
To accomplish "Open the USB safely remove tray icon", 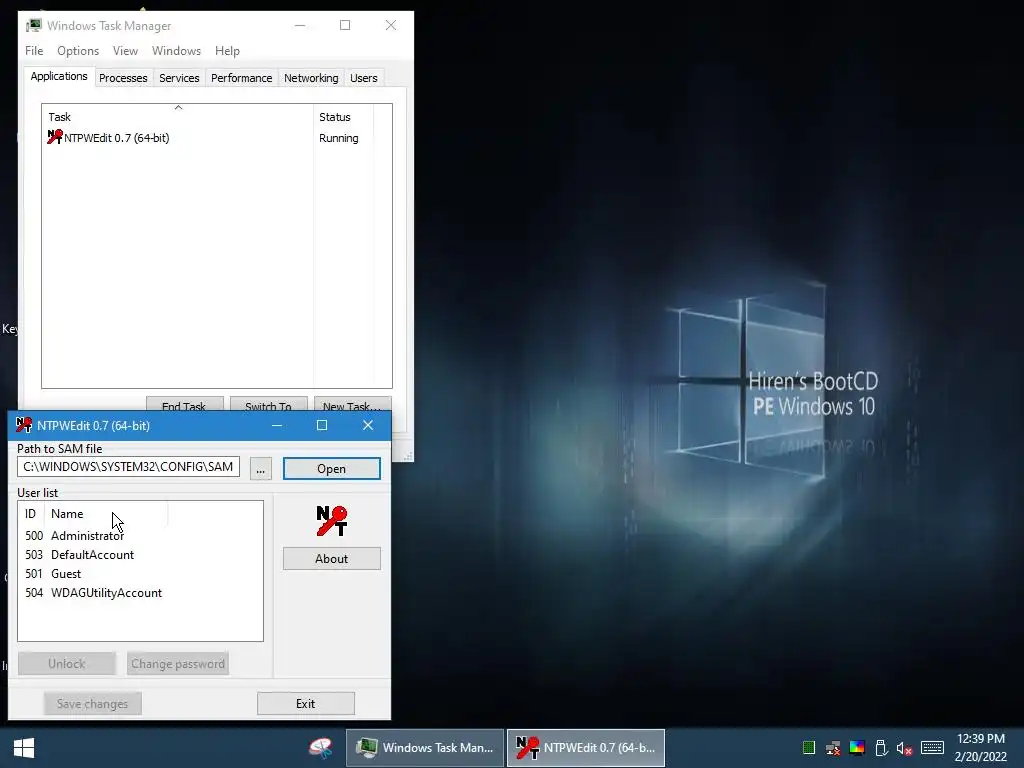I will pos(880,748).
